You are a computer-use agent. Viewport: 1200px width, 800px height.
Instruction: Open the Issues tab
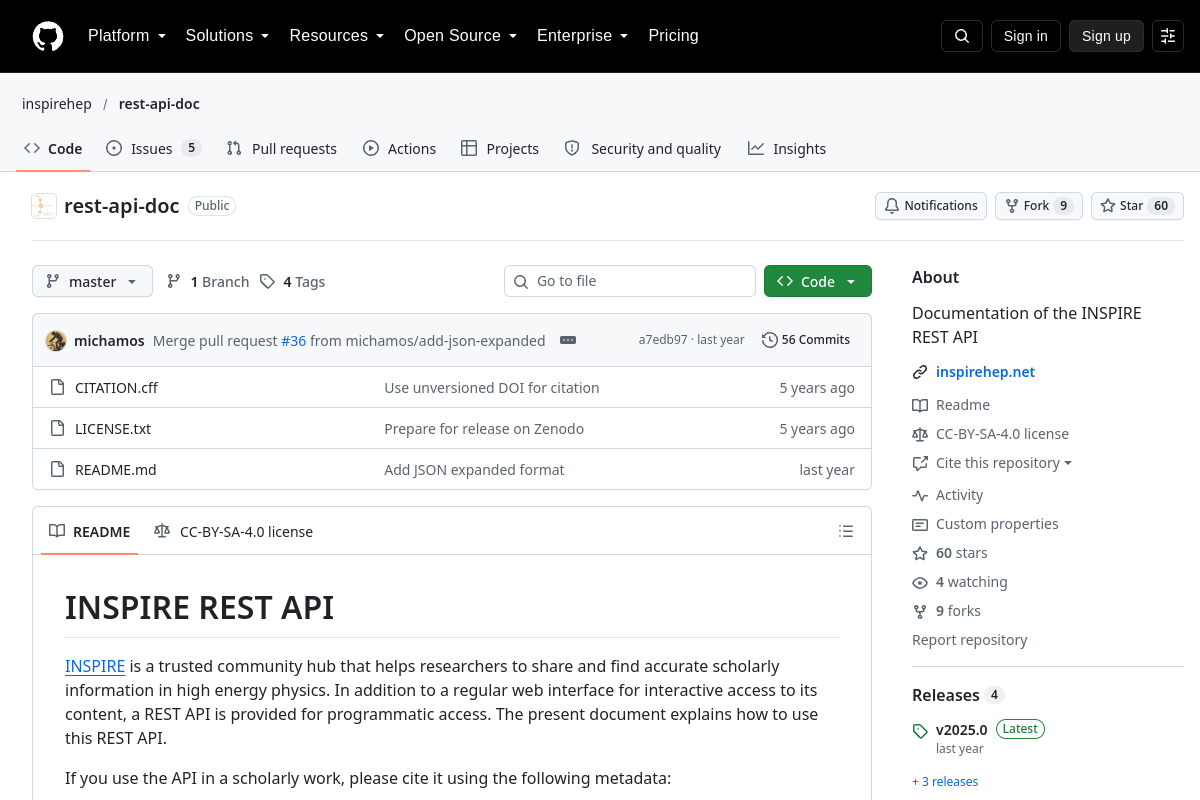click(153, 149)
